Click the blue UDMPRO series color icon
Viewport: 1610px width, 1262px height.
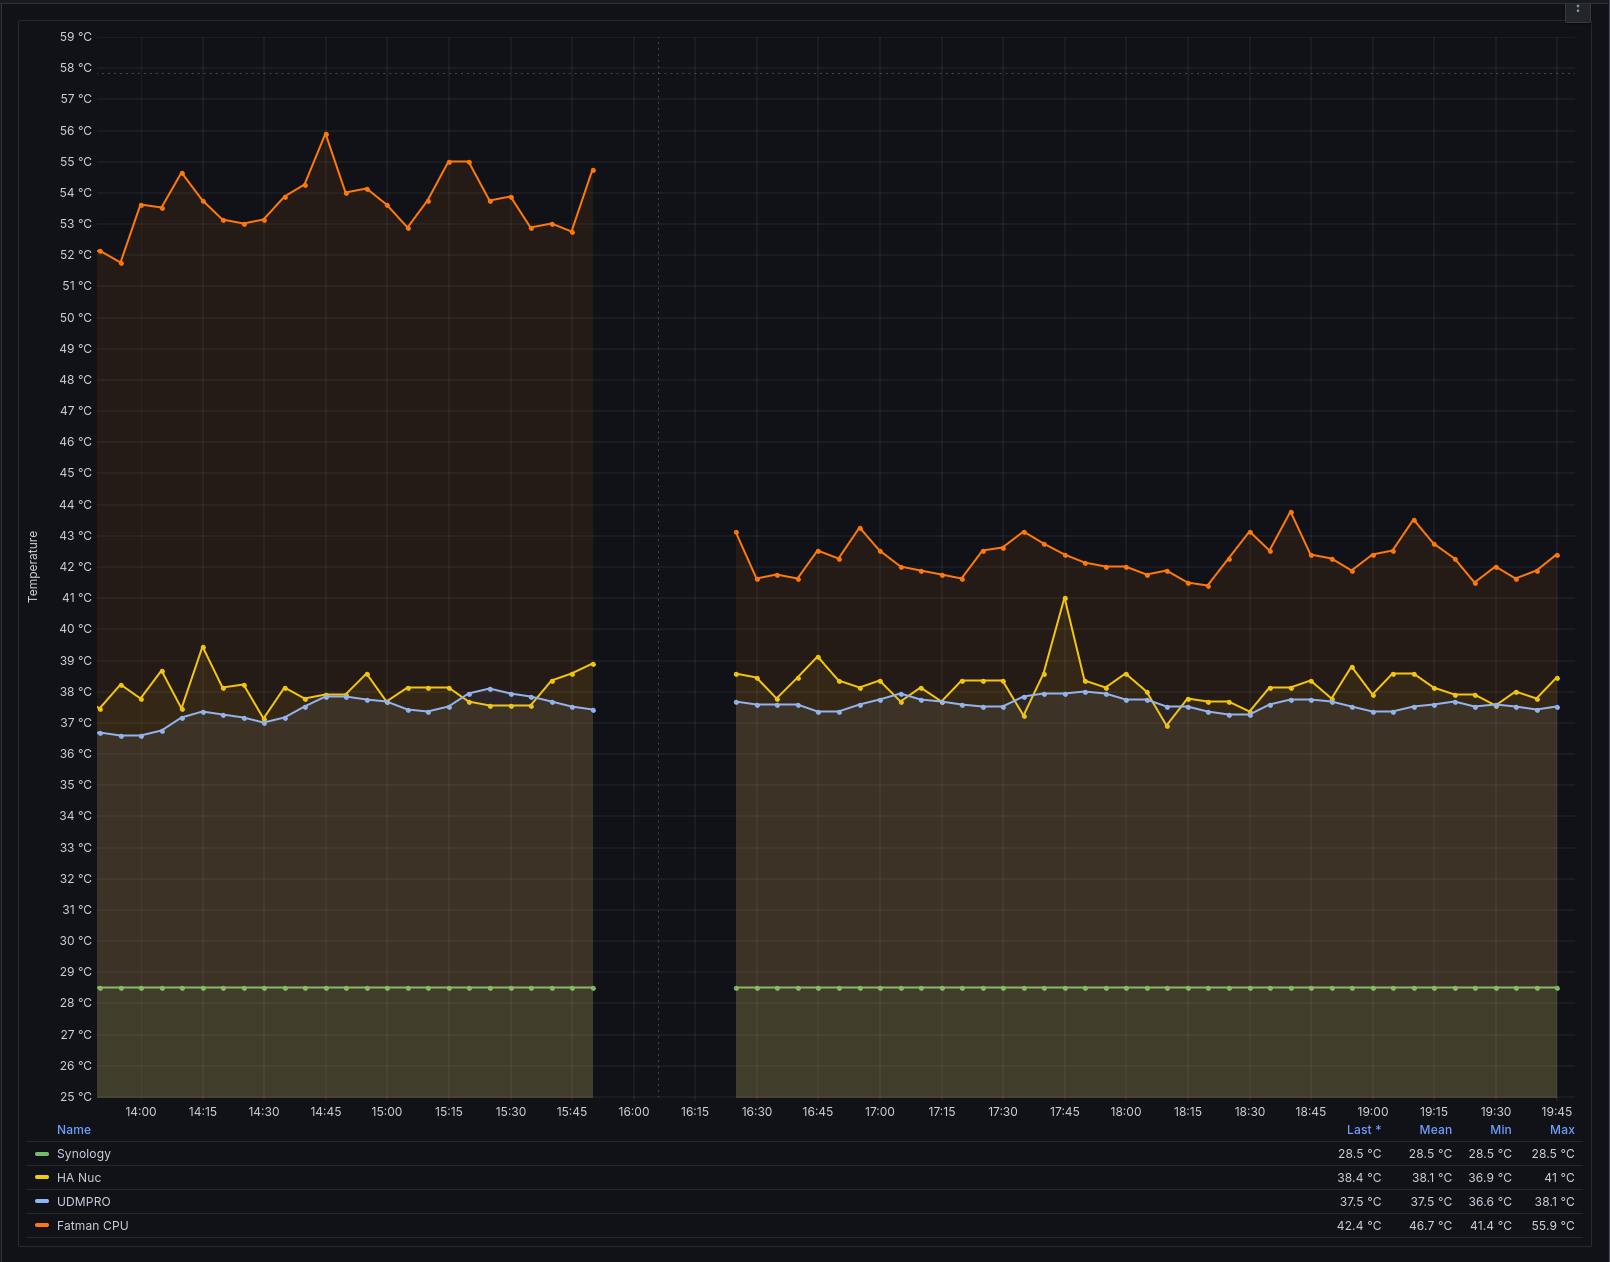(x=42, y=1202)
